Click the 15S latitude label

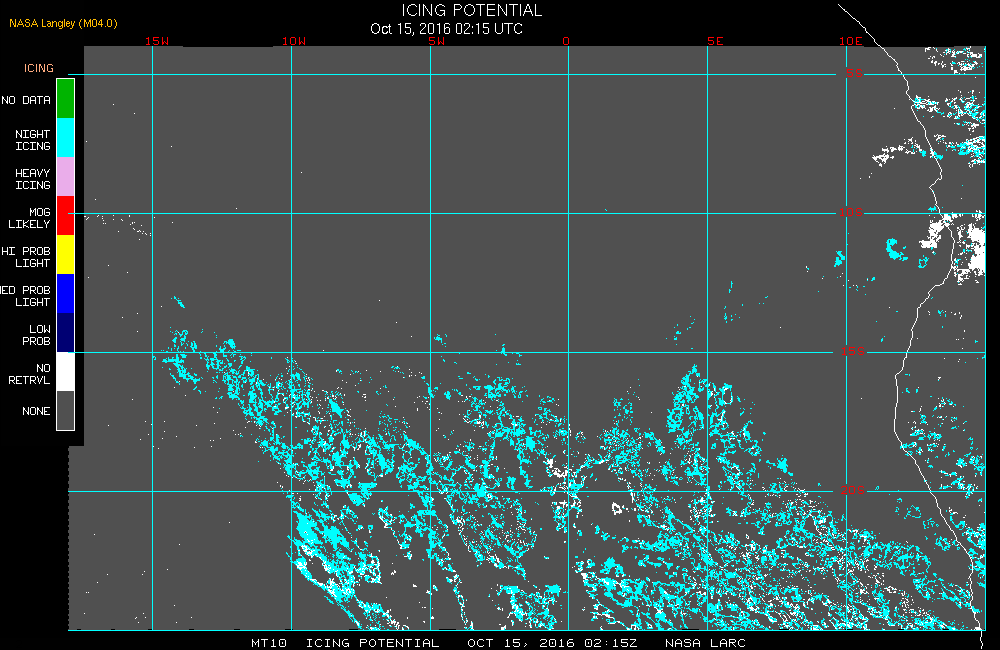(853, 351)
